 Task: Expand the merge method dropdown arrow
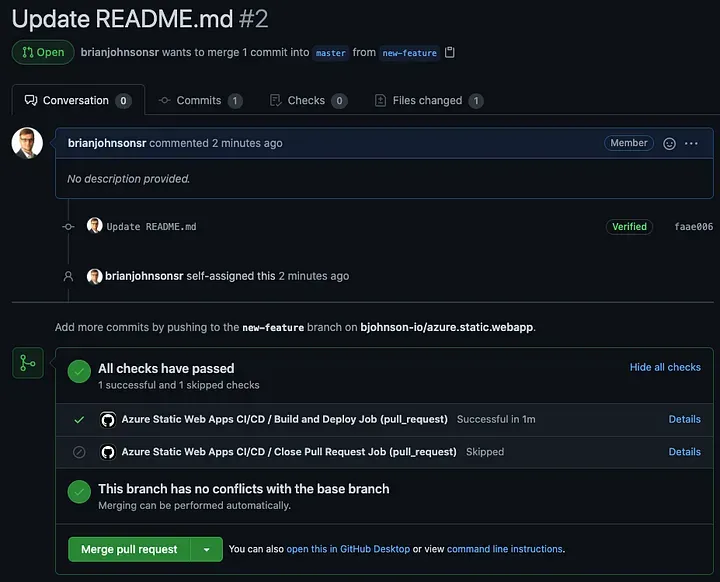[207, 549]
